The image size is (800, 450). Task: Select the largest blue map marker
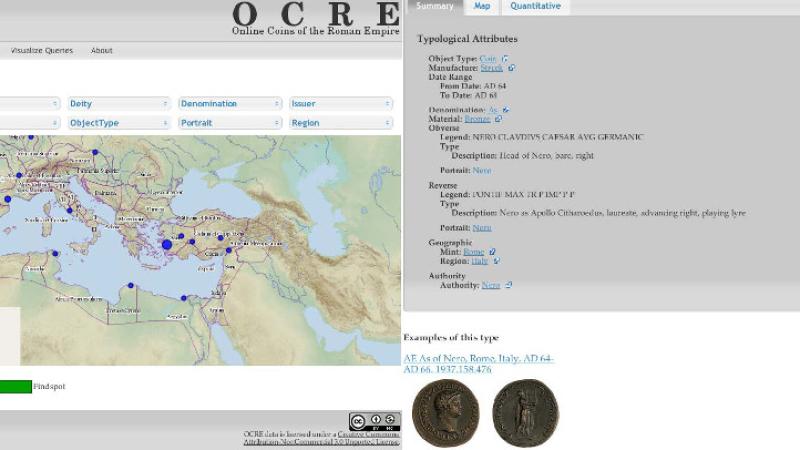point(167,245)
